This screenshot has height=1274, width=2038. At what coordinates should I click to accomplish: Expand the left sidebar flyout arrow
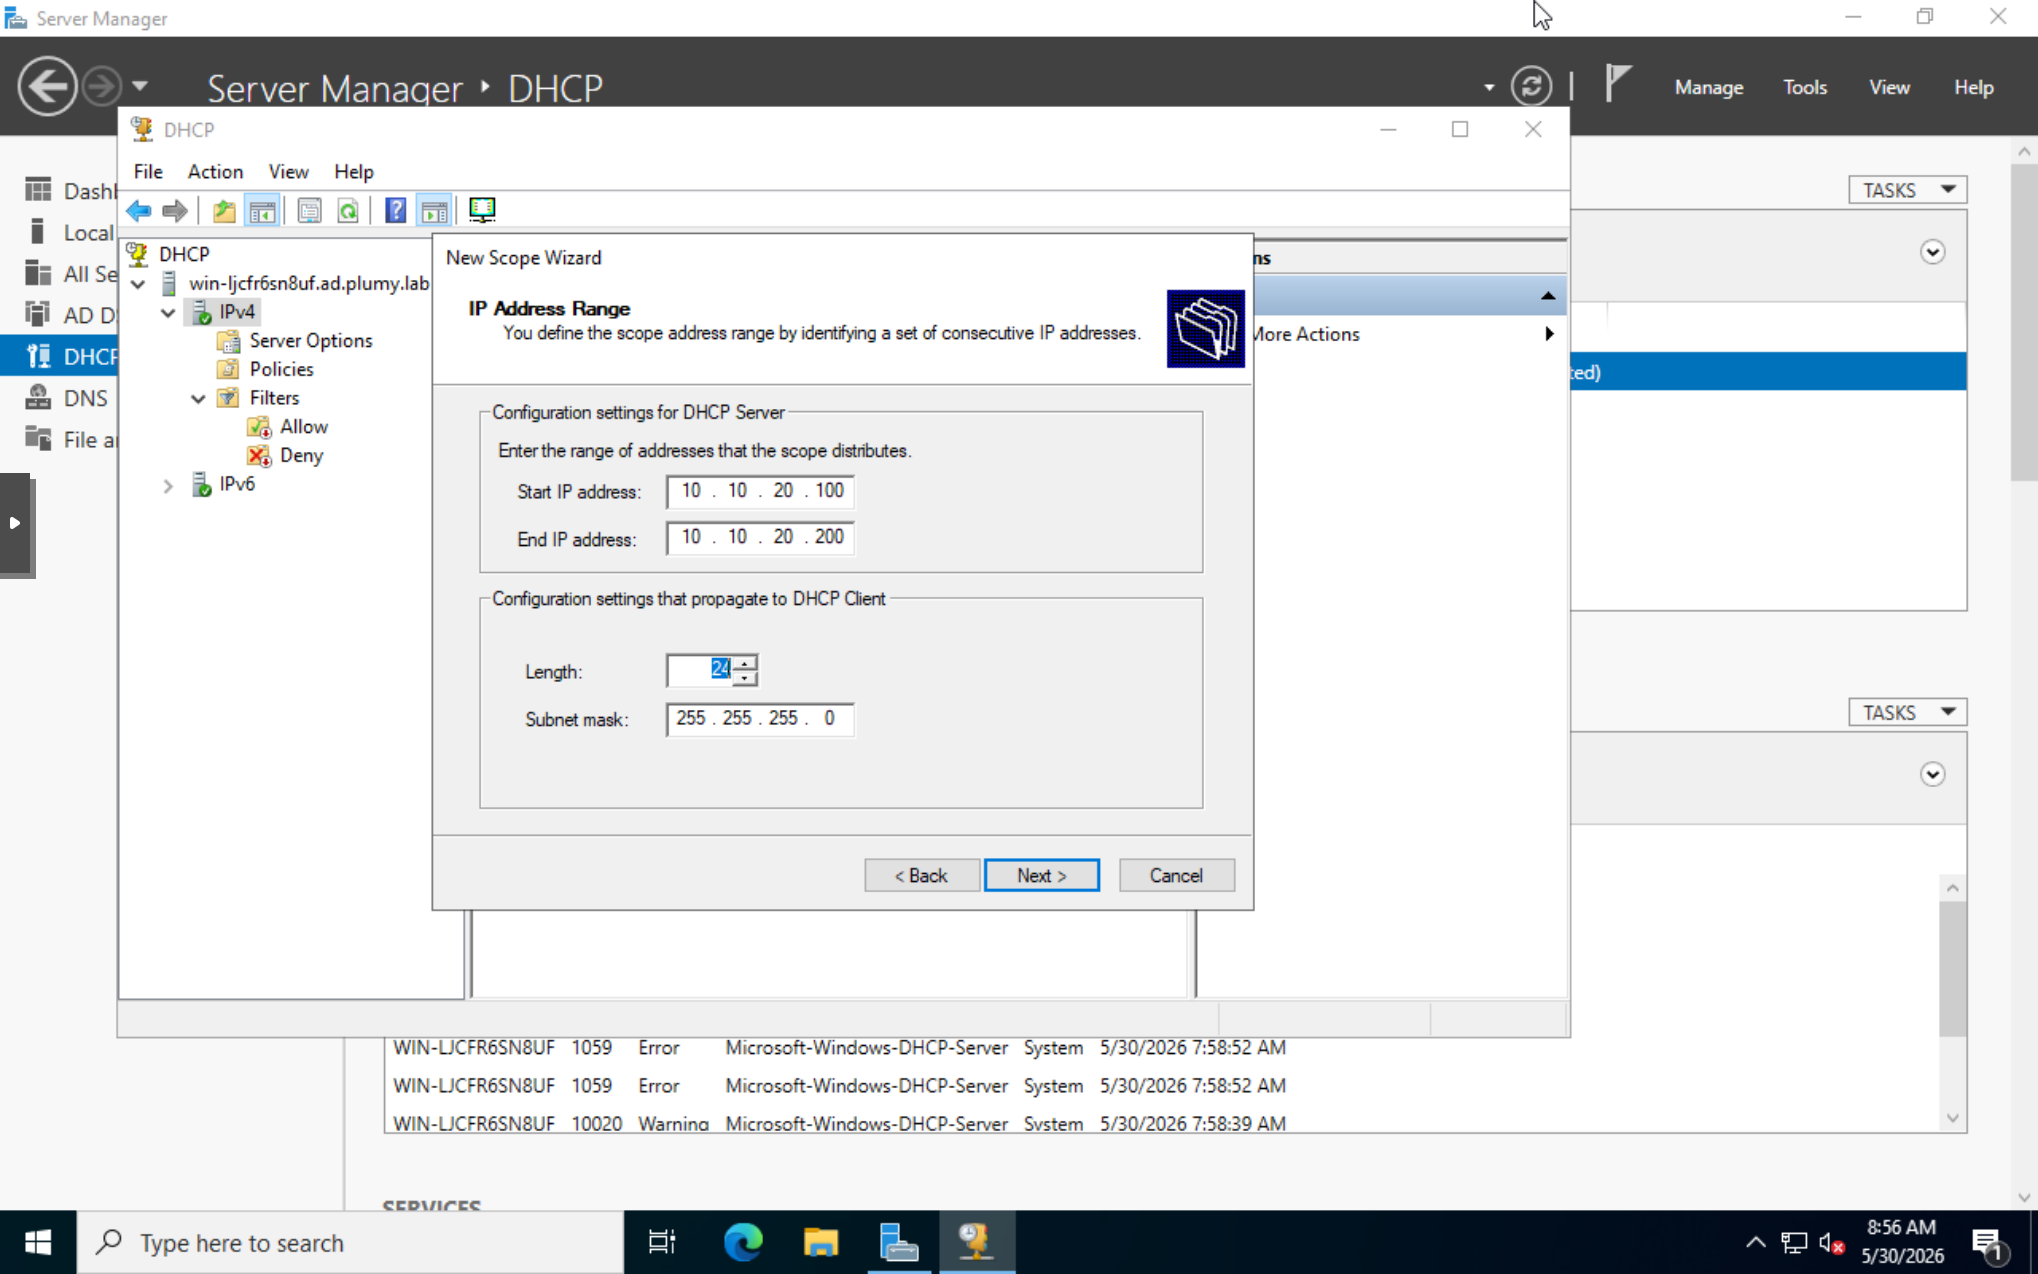pos(15,524)
